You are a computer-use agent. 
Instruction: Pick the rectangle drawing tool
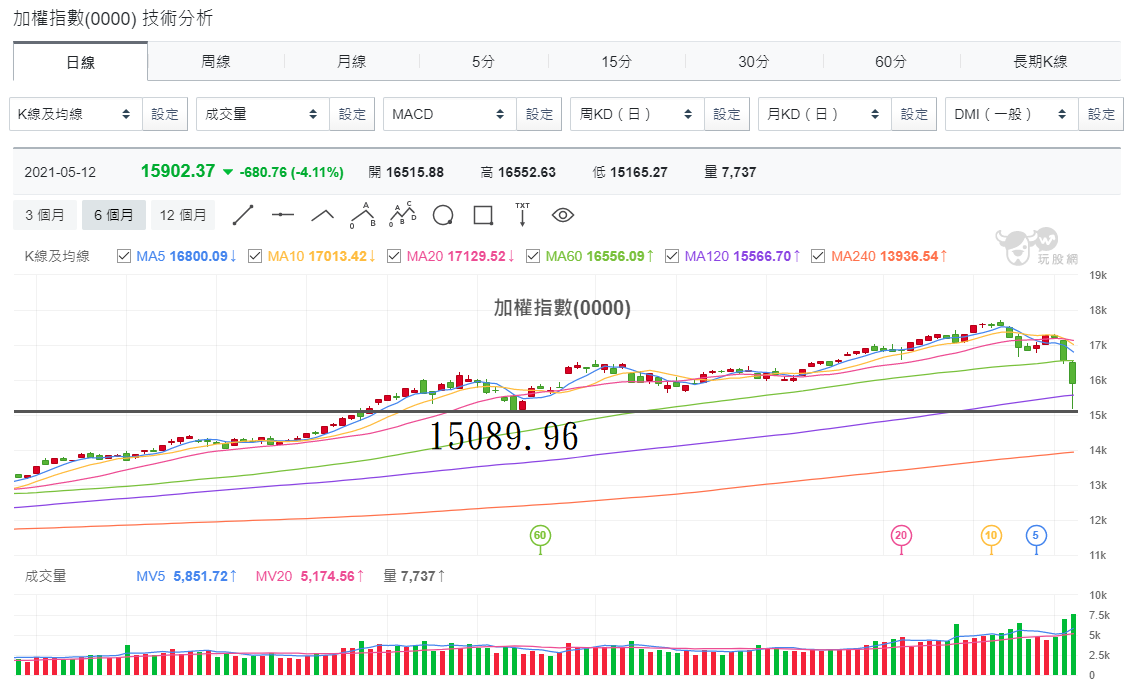pyautogui.click(x=483, y=215)
